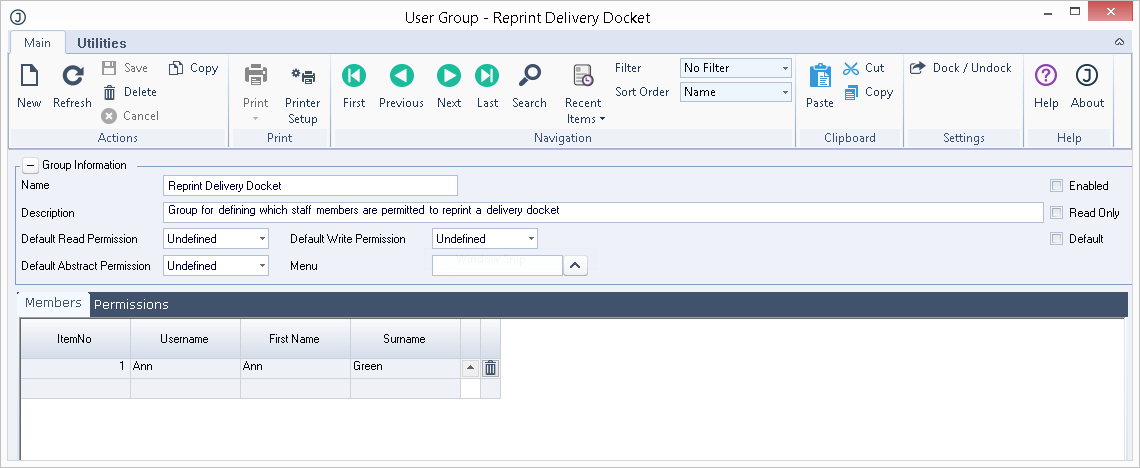
Task: Navigate to the Next record
Action: 449,77
